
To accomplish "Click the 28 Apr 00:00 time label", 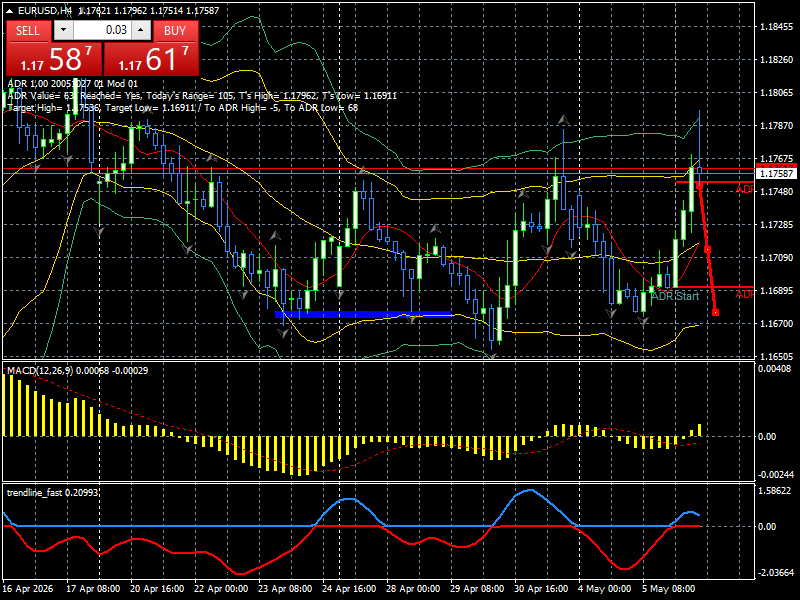I will pyautogui.click(x=413, y=589).
